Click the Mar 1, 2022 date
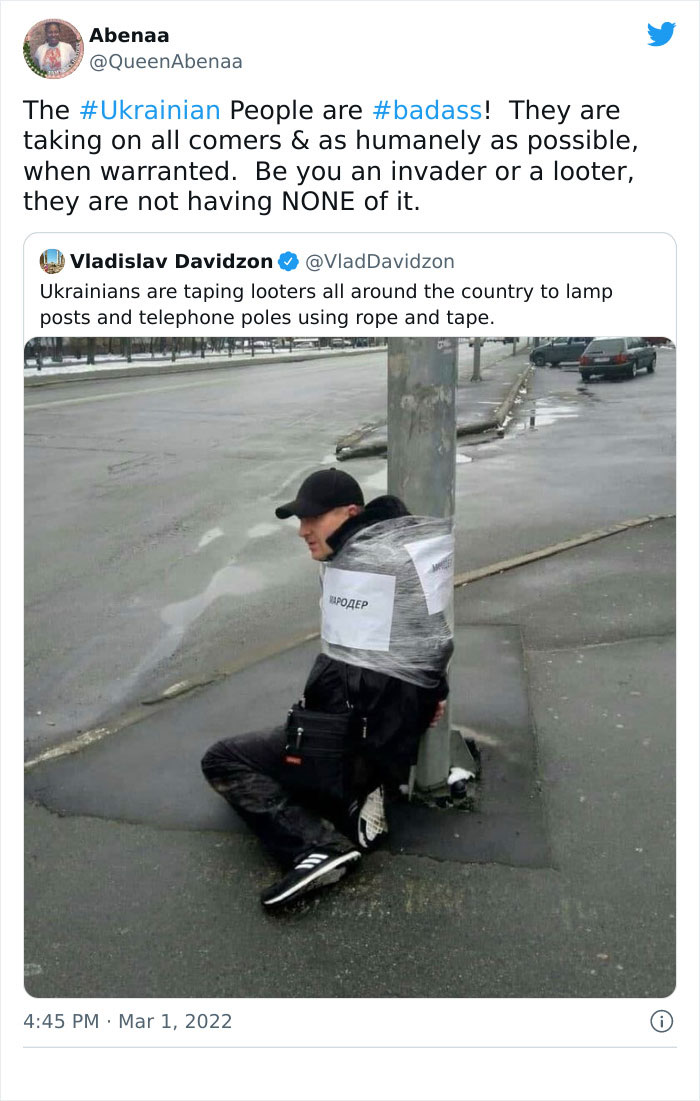This screenshot has height=1101, width=700. pos(175,1021)
